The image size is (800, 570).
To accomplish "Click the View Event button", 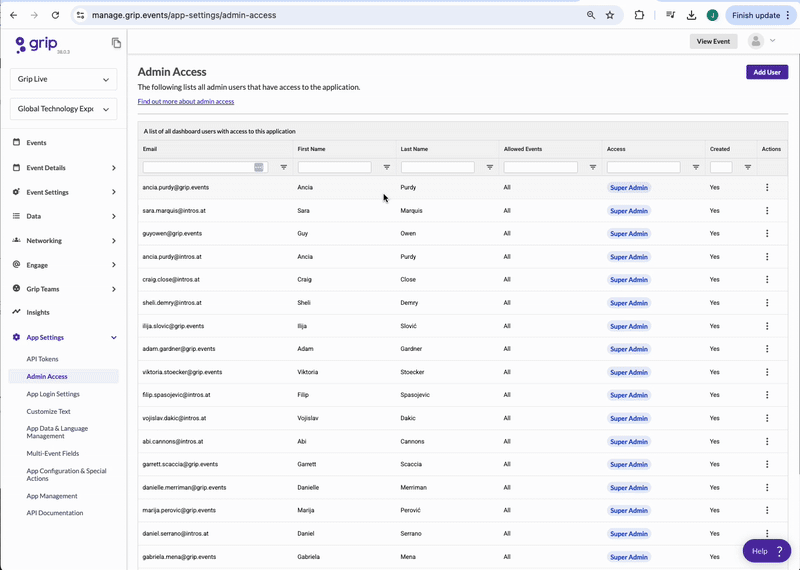I will (713, 41).
